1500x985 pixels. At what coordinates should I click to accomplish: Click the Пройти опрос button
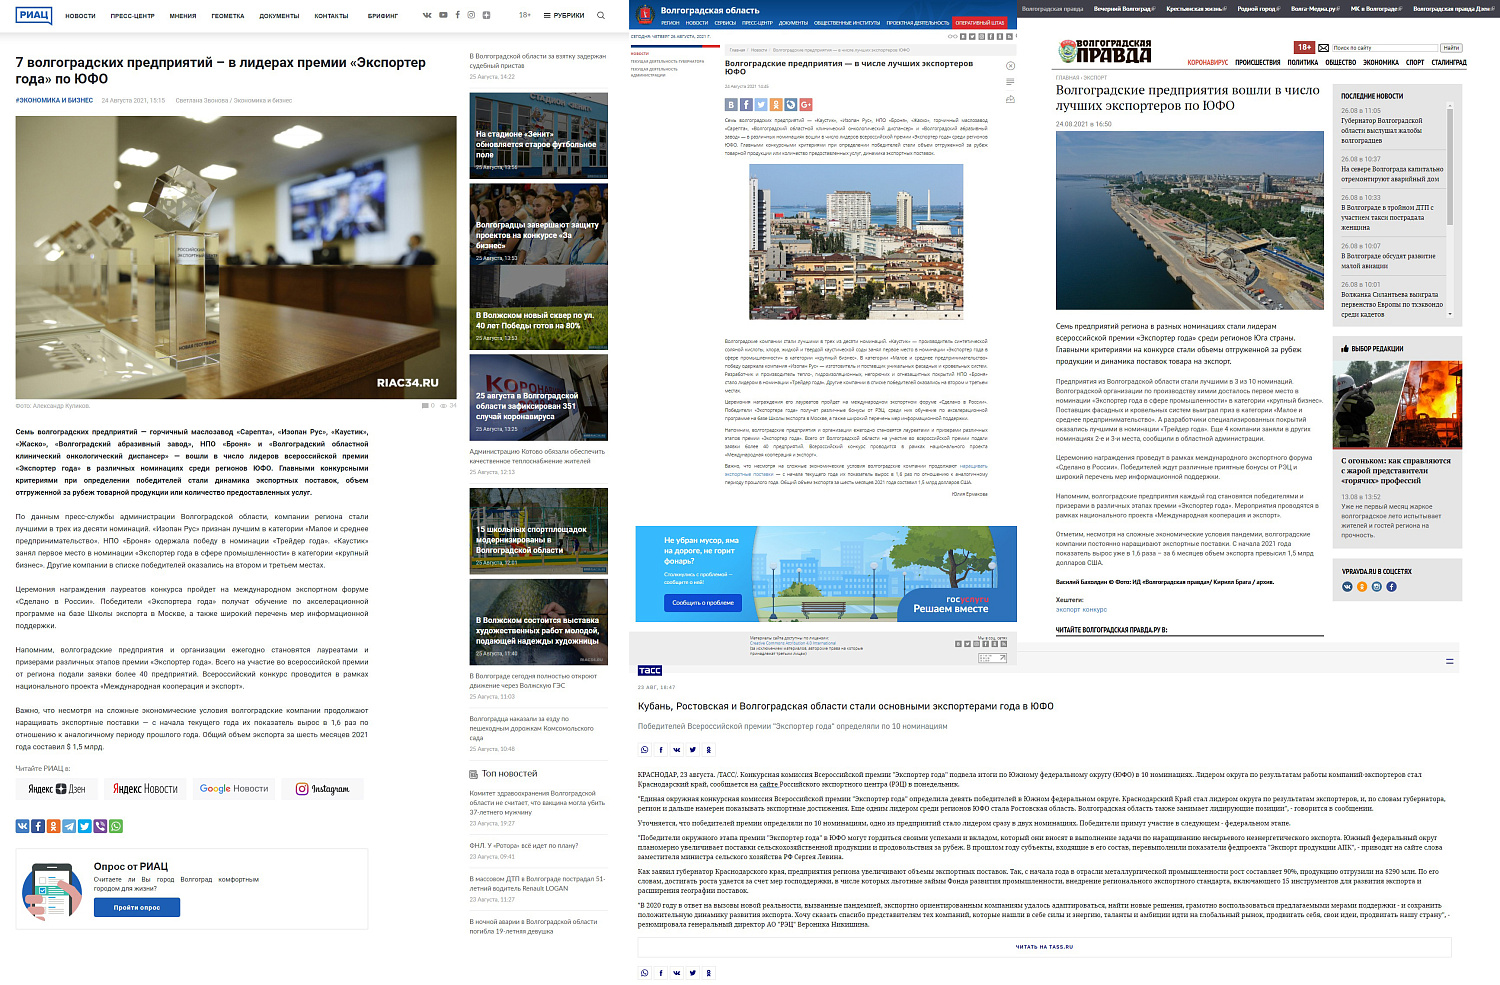click(x=137, y=907)
